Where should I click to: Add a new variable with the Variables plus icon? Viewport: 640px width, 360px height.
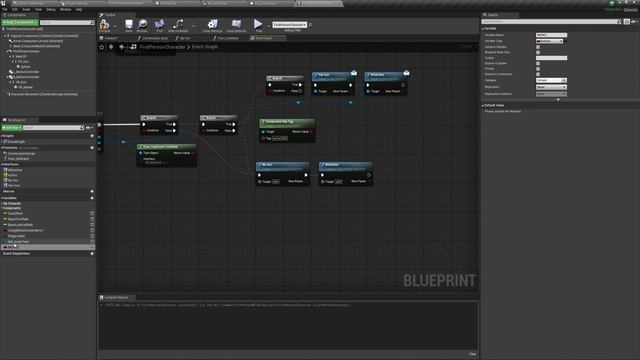click(92, 198)
